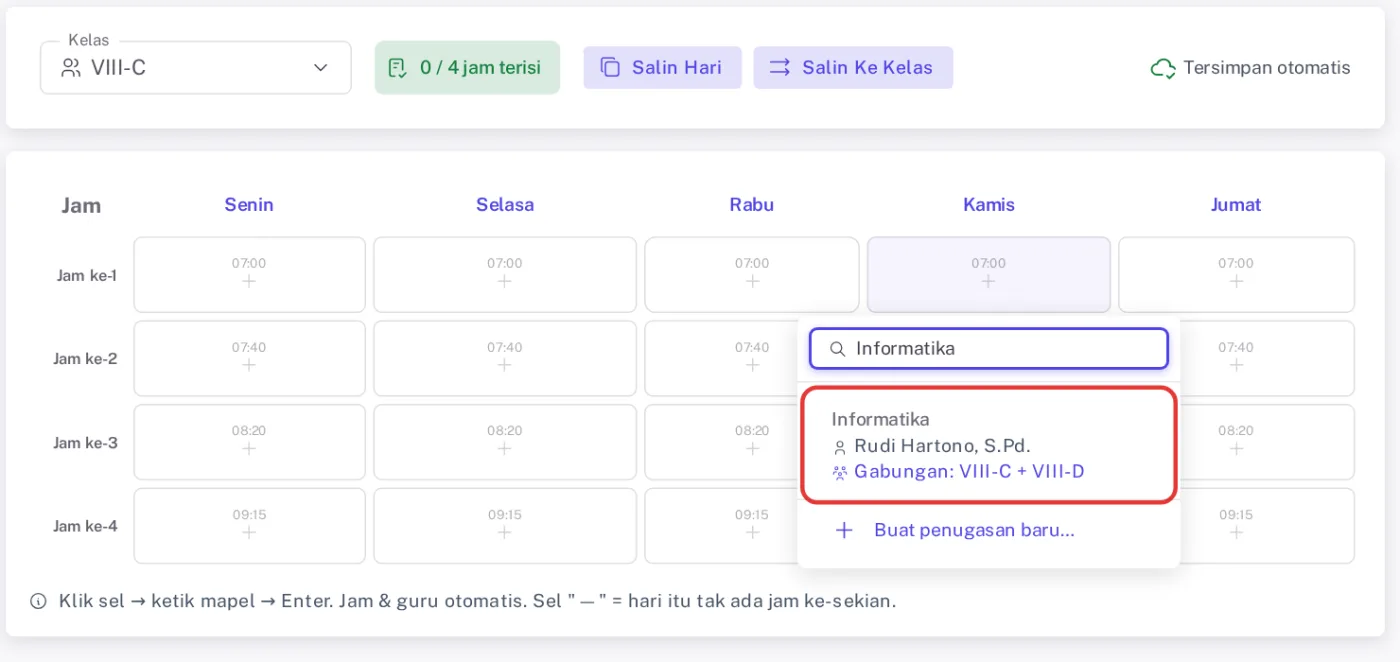Viewport: 1400px width, 662px height.
Task: Open the Kelas VIII-C dropdown
Action: pyautogui.click(x=196, y=68)
